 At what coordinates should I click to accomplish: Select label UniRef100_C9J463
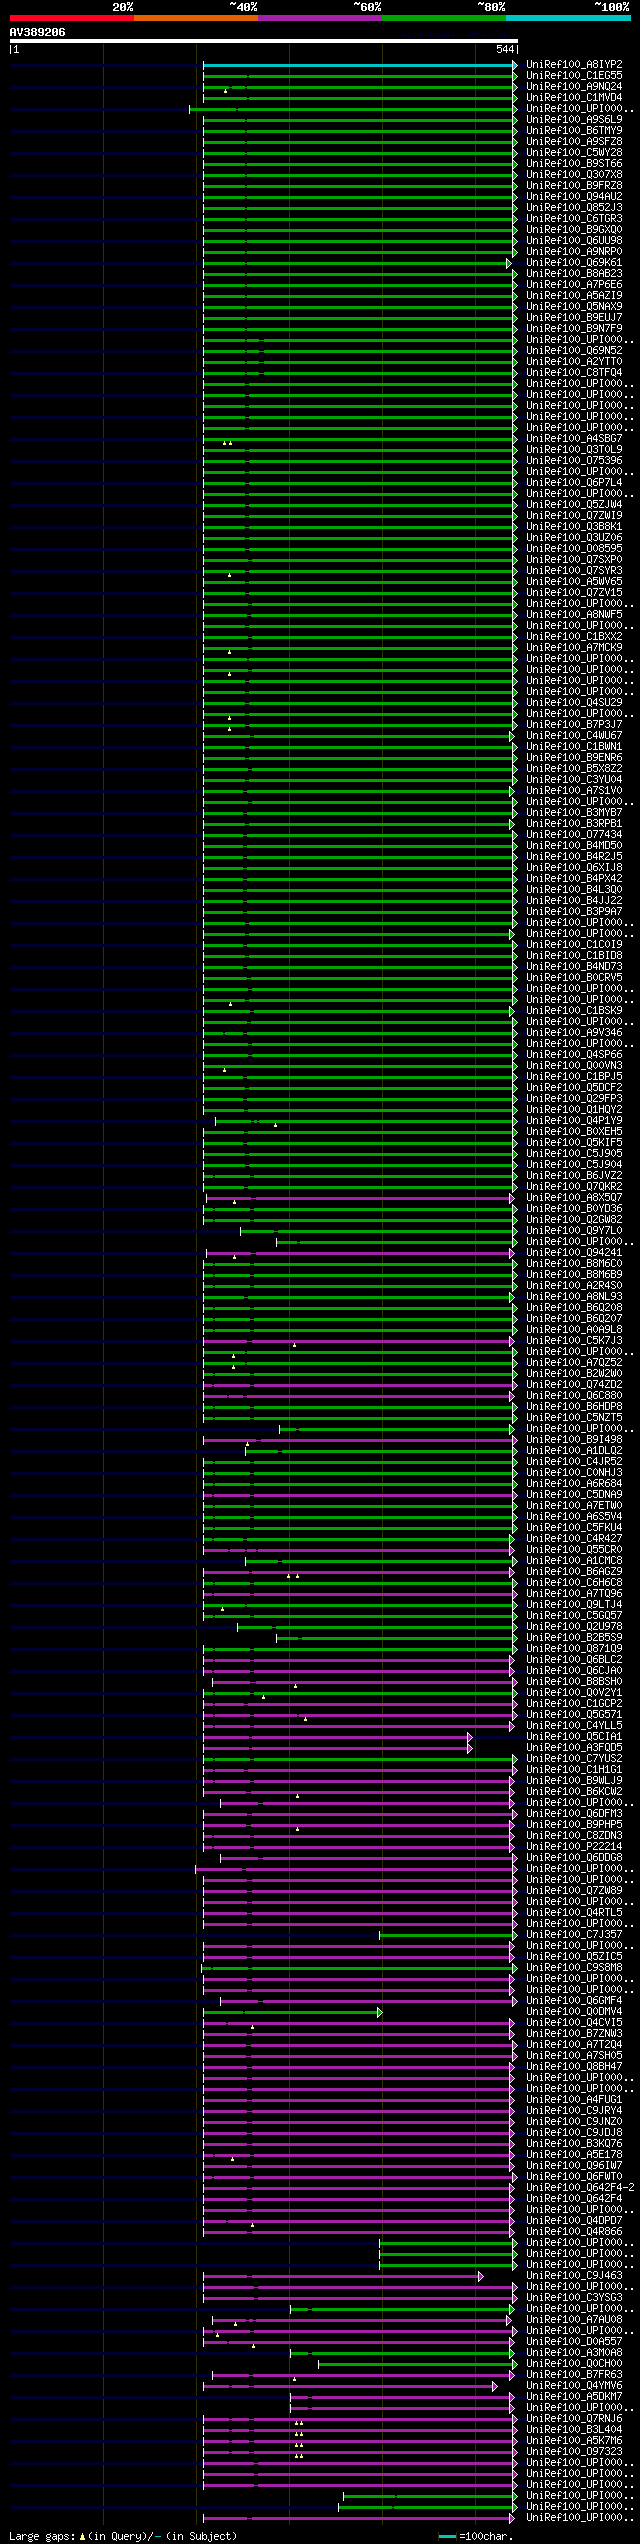click(574, 2276)
